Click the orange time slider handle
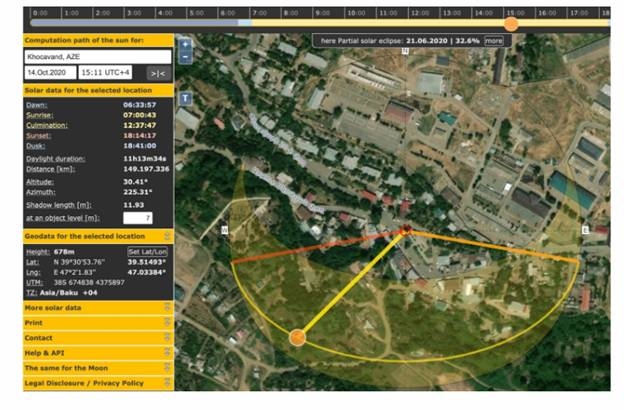The image size is (624, 410). pyautogui.click(x=511, y=23)
